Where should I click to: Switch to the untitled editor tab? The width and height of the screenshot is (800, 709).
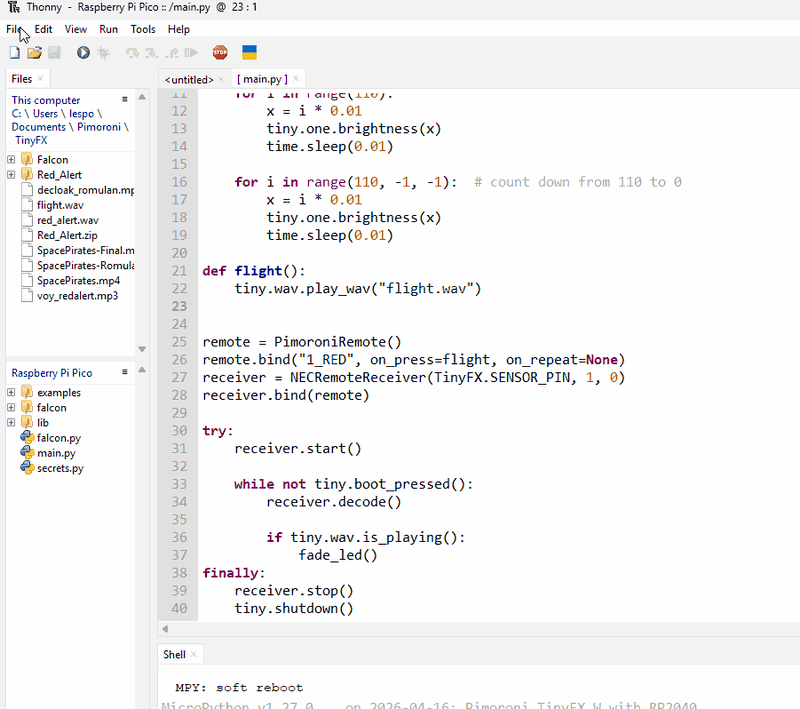189,79
